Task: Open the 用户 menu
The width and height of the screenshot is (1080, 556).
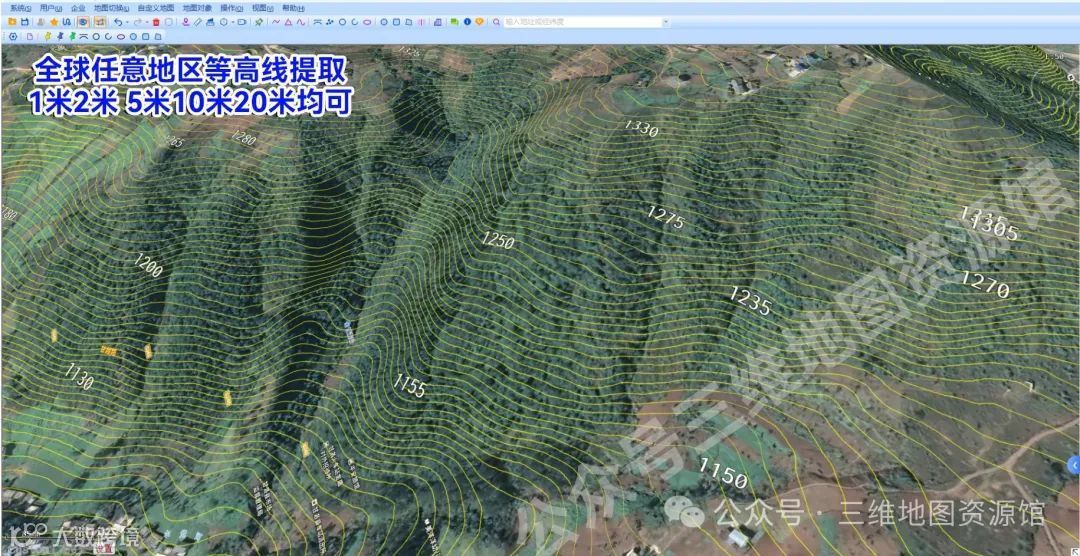Action: 51,8
